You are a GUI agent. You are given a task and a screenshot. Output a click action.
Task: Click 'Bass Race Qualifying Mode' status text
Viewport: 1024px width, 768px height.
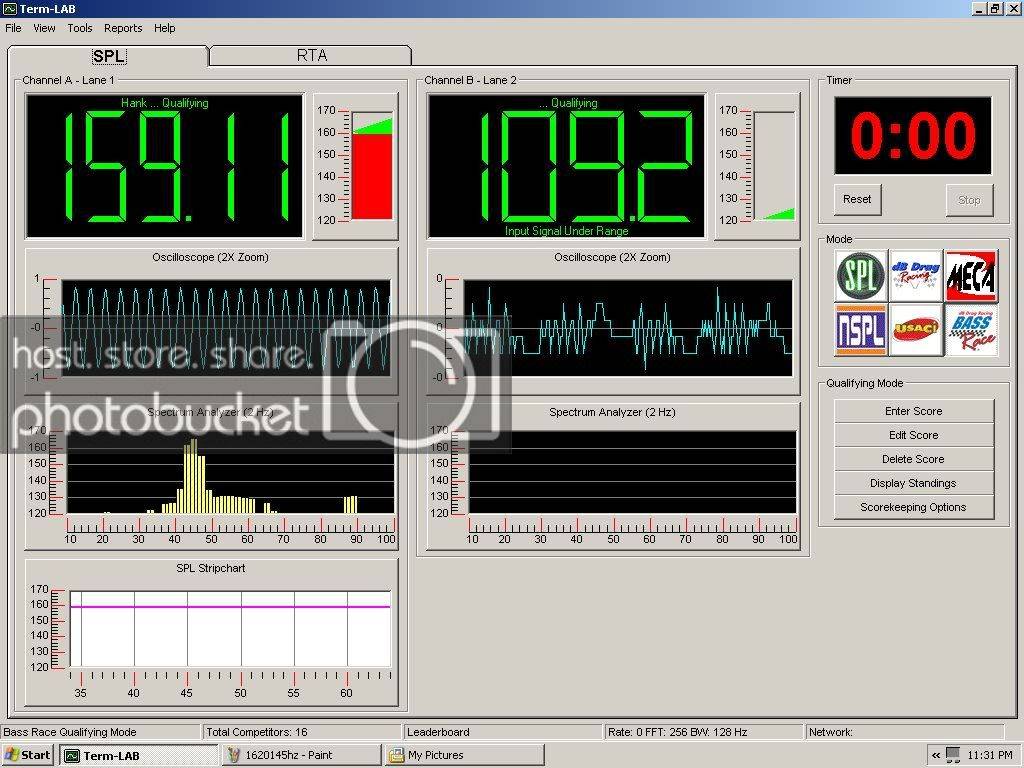pos(70,732)
